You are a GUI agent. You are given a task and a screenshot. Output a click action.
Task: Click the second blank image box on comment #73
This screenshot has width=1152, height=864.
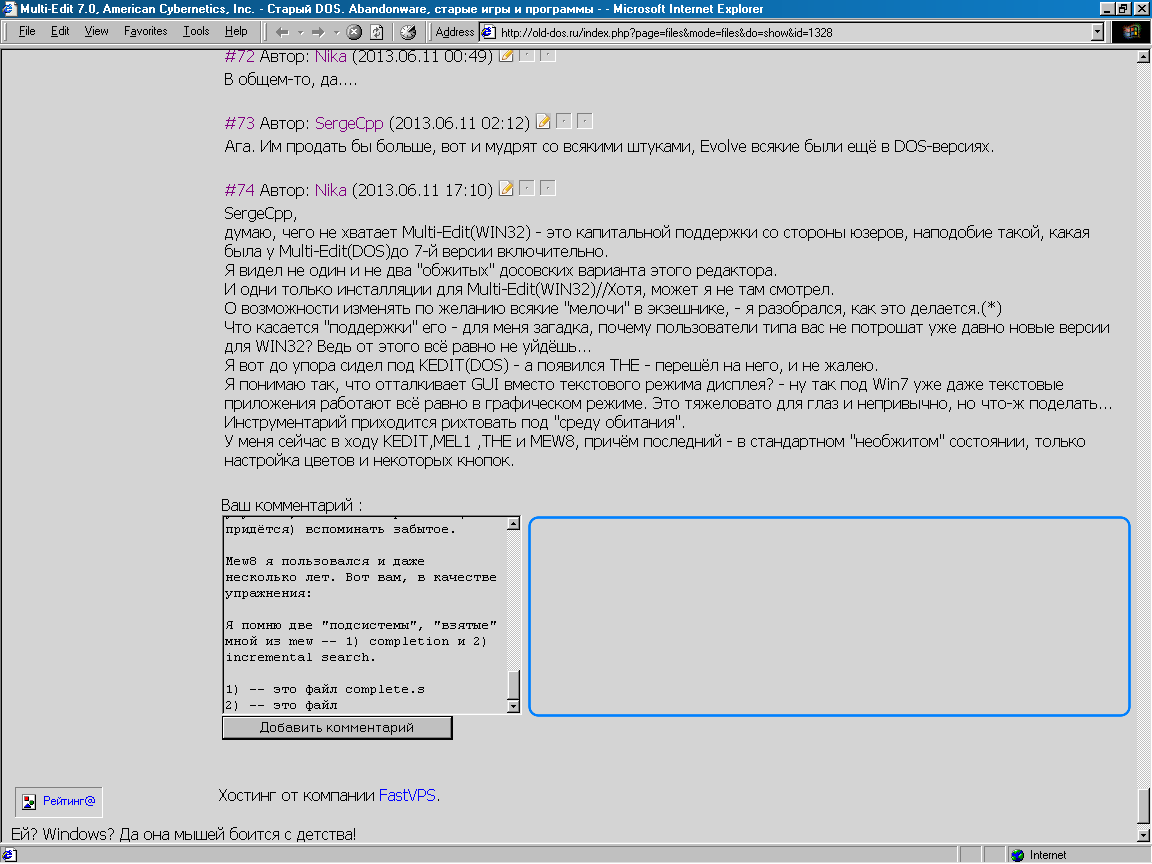[584, 120]
